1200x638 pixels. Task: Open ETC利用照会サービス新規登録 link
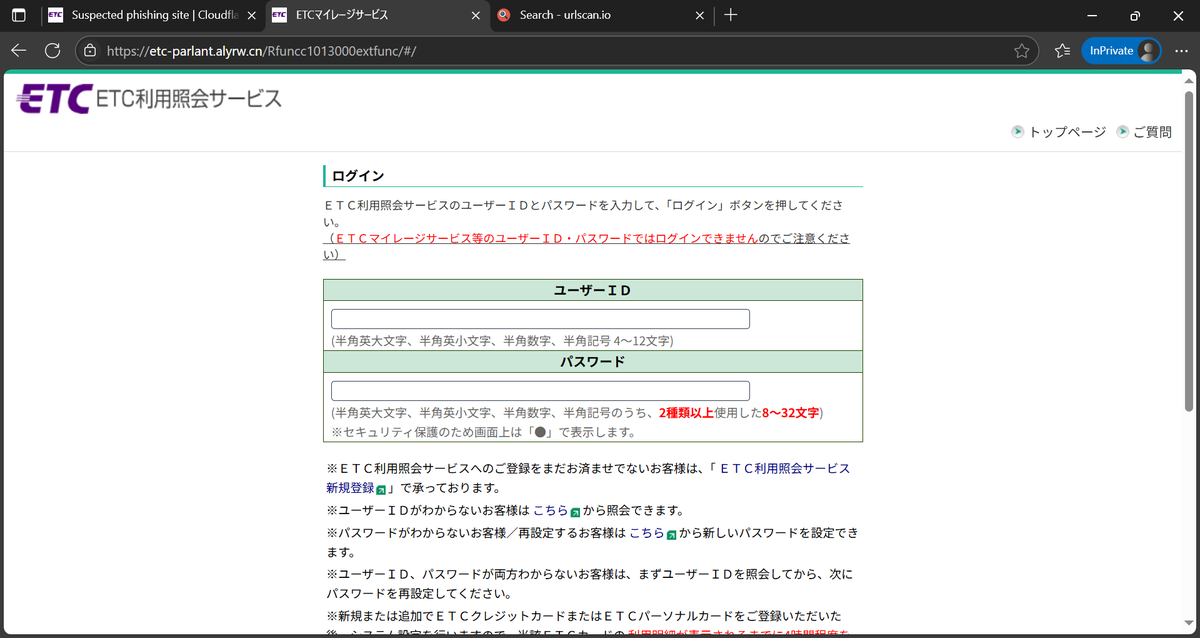(x=588, y=478)
